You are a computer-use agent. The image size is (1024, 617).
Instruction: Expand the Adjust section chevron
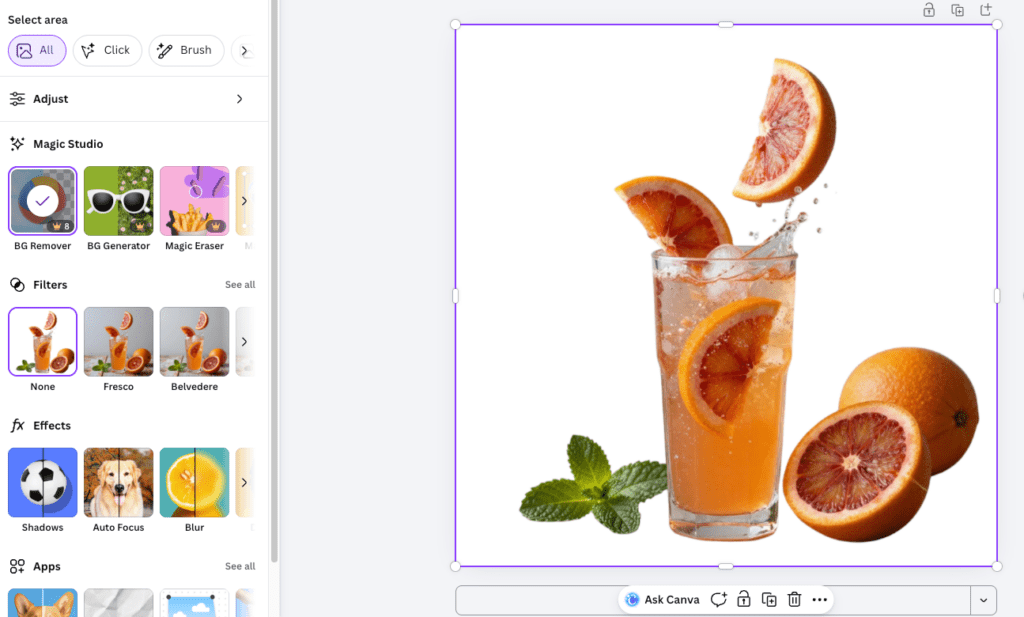click(x=239, y=99)
